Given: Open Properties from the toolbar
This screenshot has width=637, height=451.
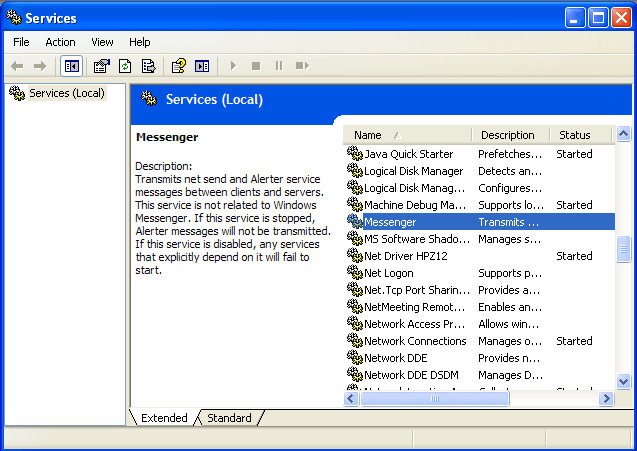Looking at the screenshot, I should coord(101,66).
